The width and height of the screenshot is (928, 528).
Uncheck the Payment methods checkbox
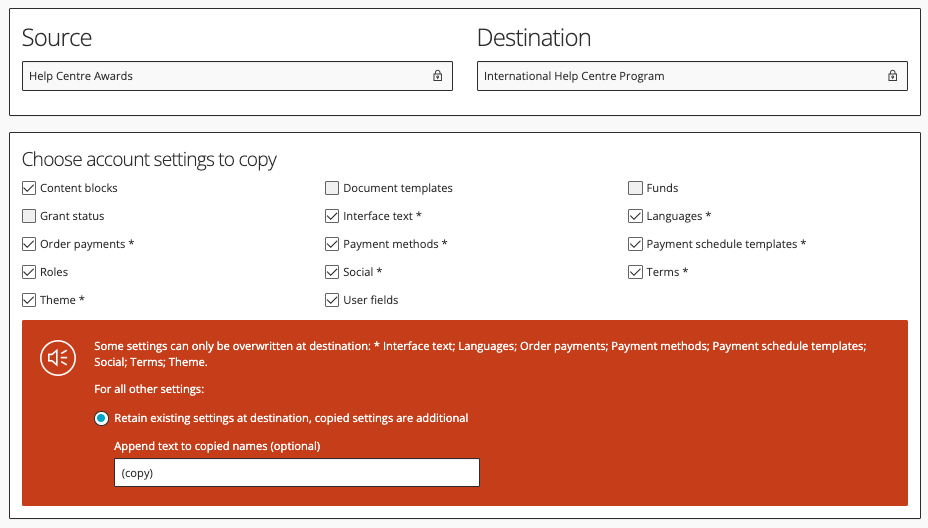[332, 244]
